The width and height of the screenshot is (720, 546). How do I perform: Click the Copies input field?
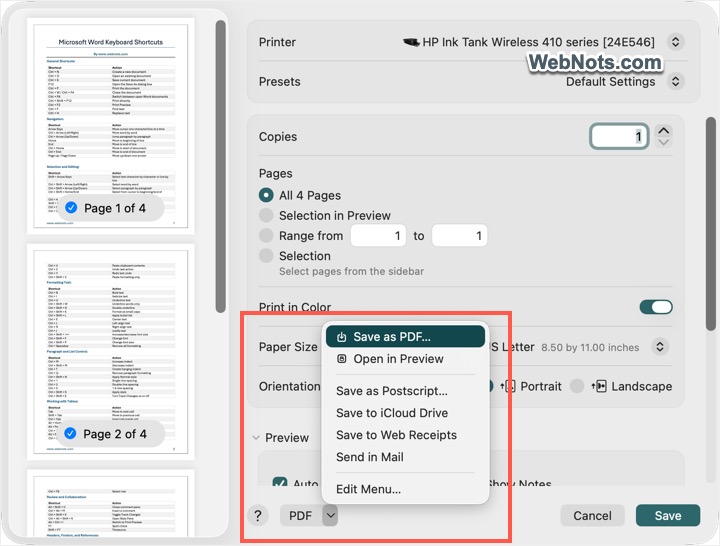click(x=619, y=136)
